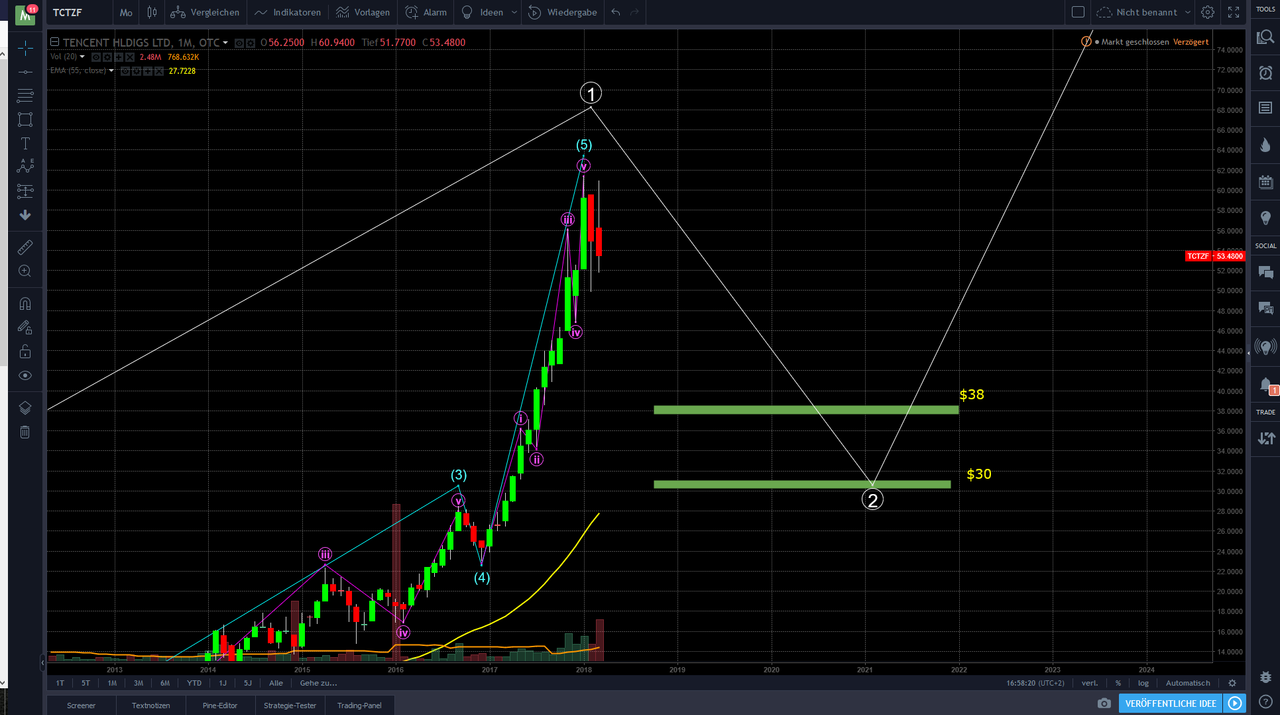Open the candlestick chart style icon
Viewport: 1280px width, 715px height.
coord(152,12)
